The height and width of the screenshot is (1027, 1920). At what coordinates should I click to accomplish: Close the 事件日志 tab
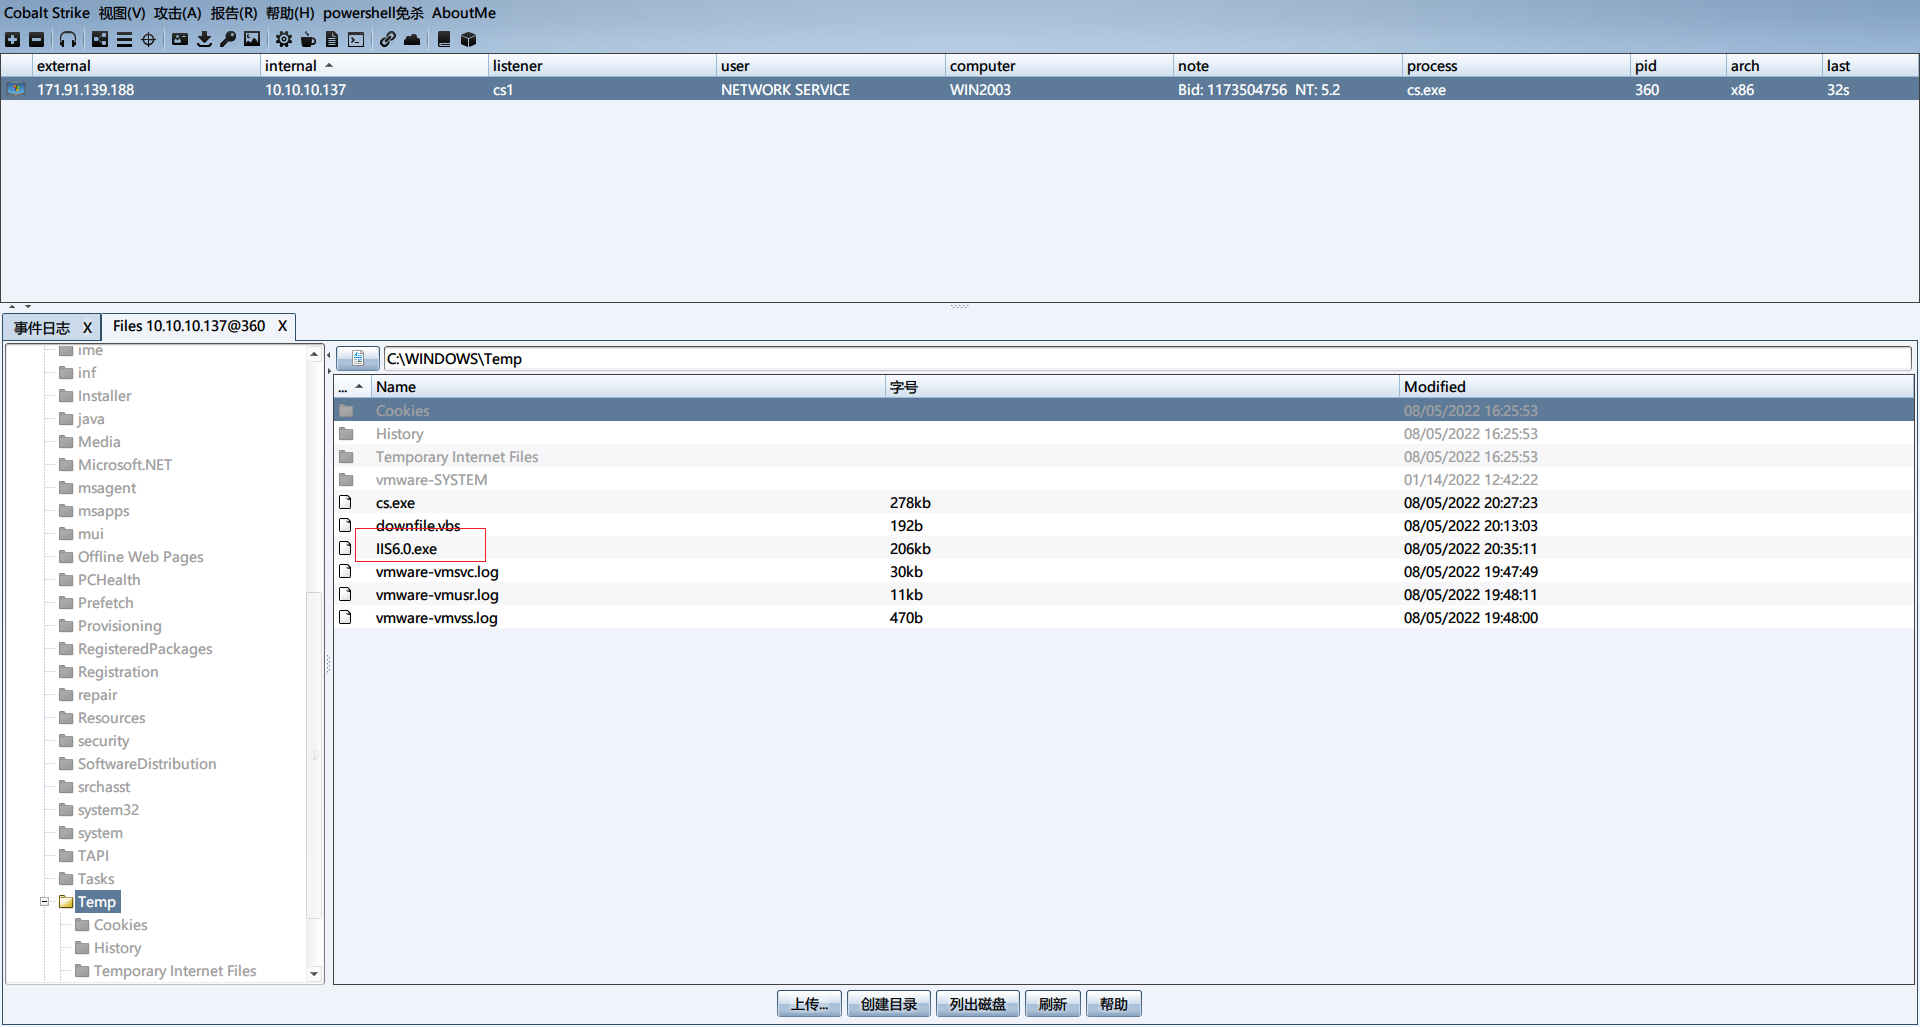pos(87,328)
